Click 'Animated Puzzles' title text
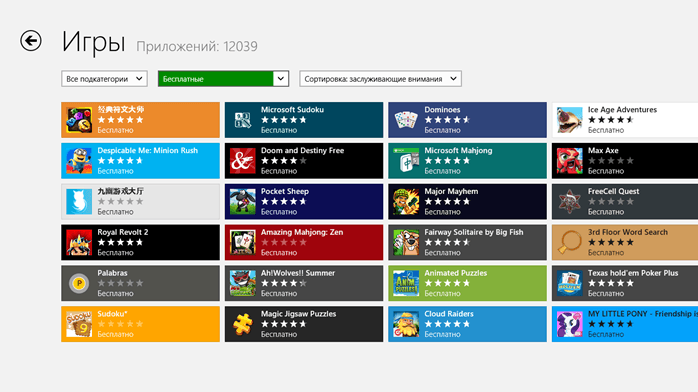 pyautogui.click(x=455, y=273)
